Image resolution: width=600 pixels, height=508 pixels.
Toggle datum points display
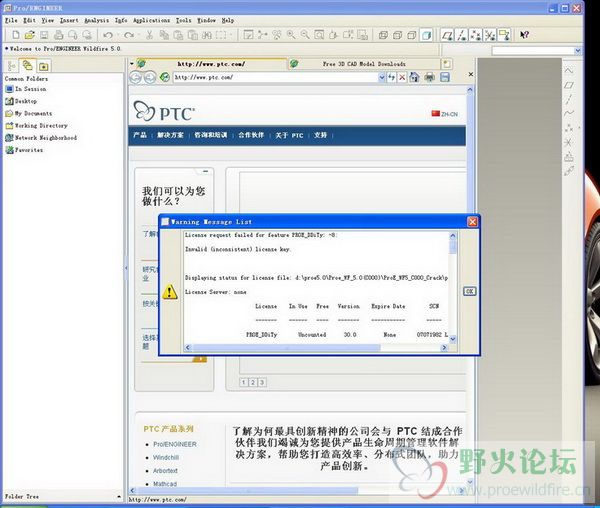click(476, 36)
